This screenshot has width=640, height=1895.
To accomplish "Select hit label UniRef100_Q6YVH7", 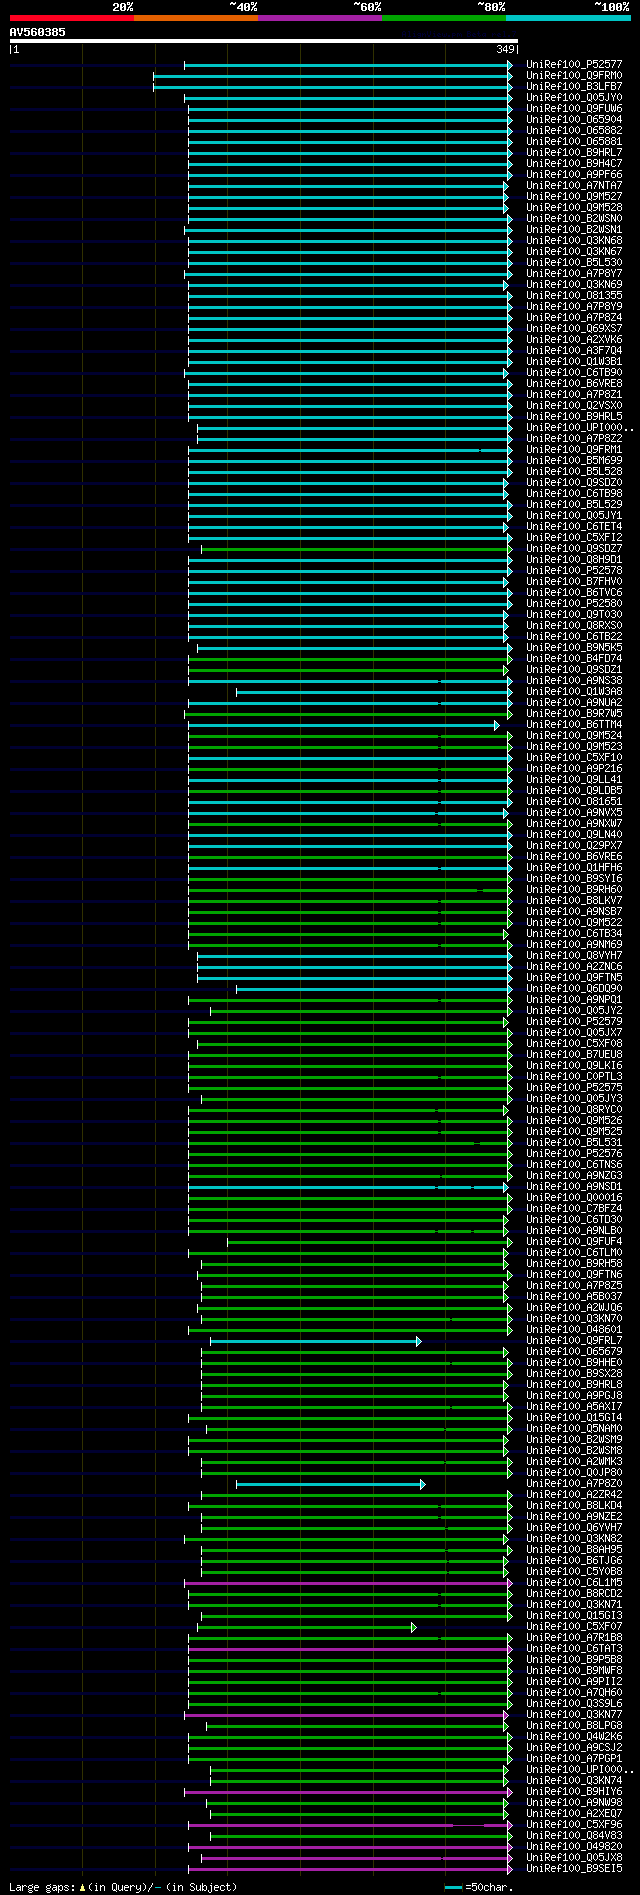I will (574, 1527).
